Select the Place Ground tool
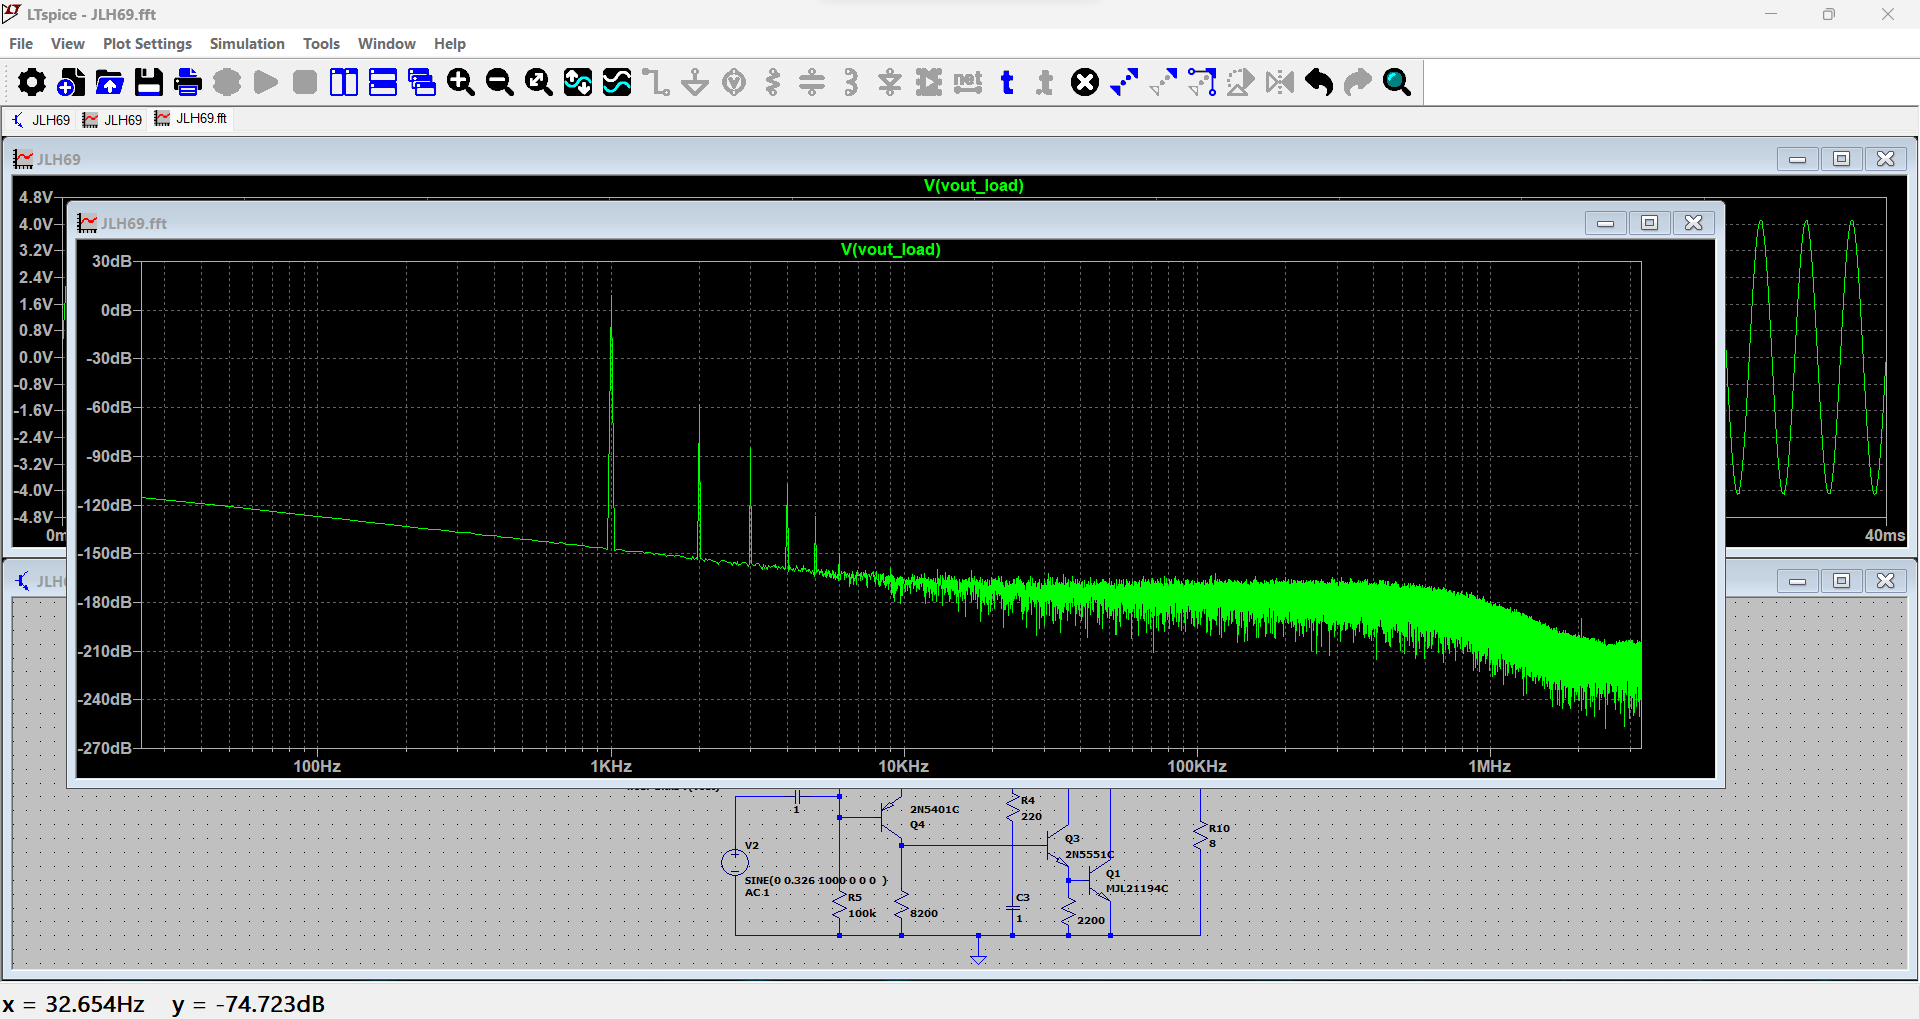 point(695,82)
